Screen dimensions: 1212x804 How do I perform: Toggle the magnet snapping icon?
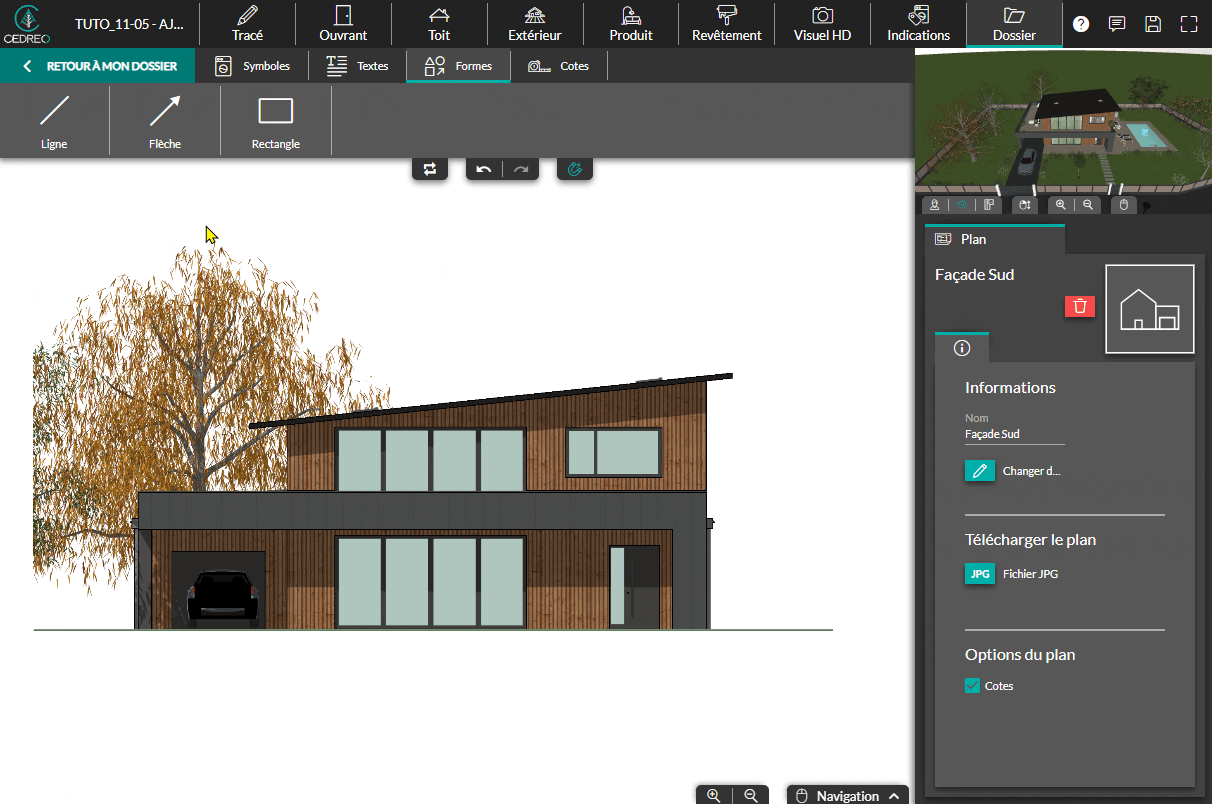click(x=575, y=169)
